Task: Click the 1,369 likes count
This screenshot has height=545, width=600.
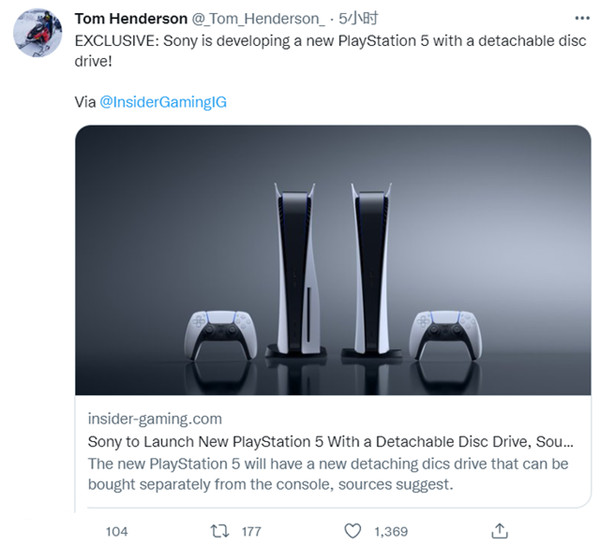Action: click(392, 531)
